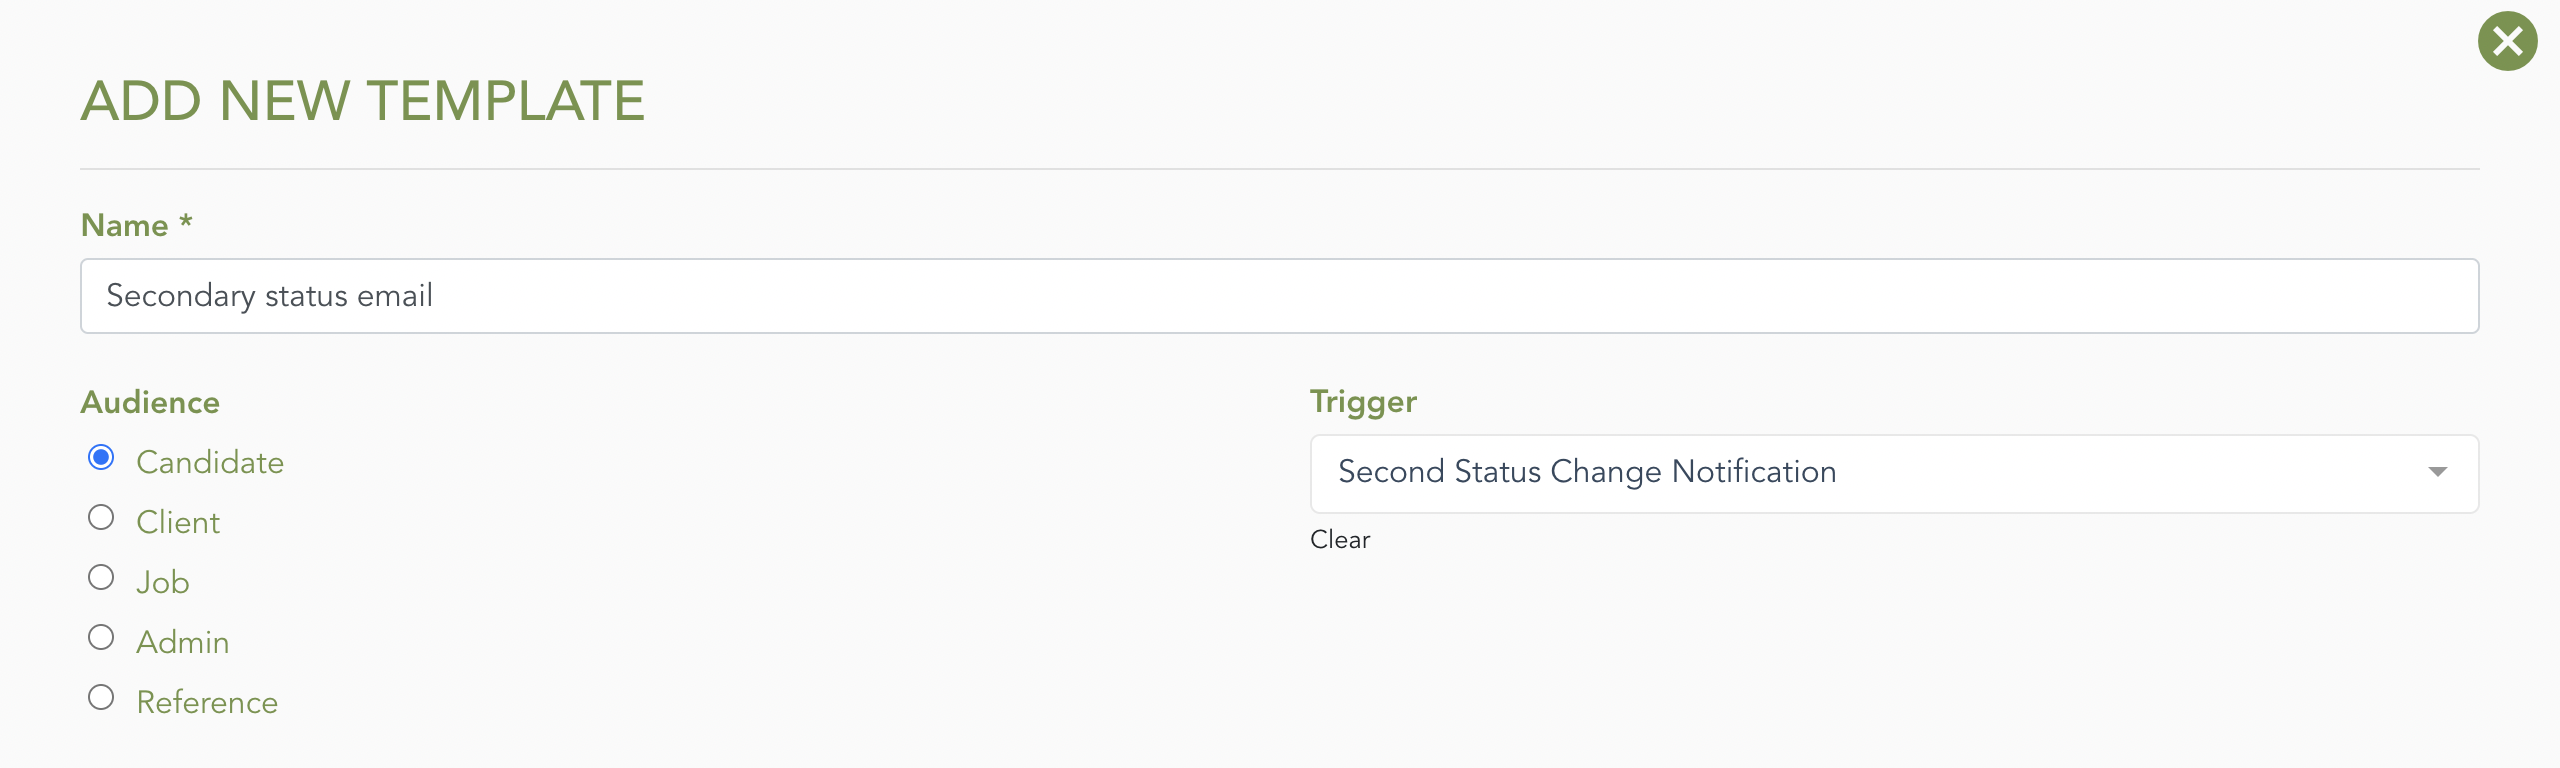
Task: Select the Client radio button circle
Action: [101, 517]
